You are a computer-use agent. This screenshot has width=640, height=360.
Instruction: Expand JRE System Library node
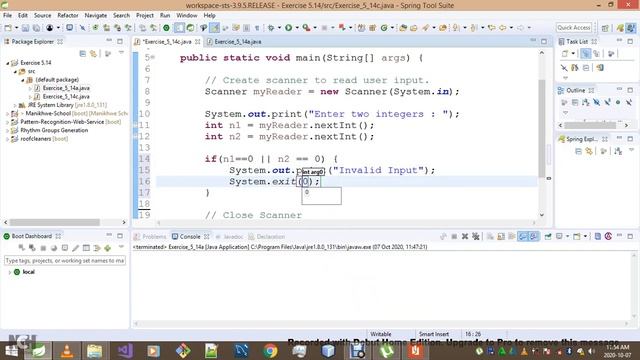click(x=15, y=105)
